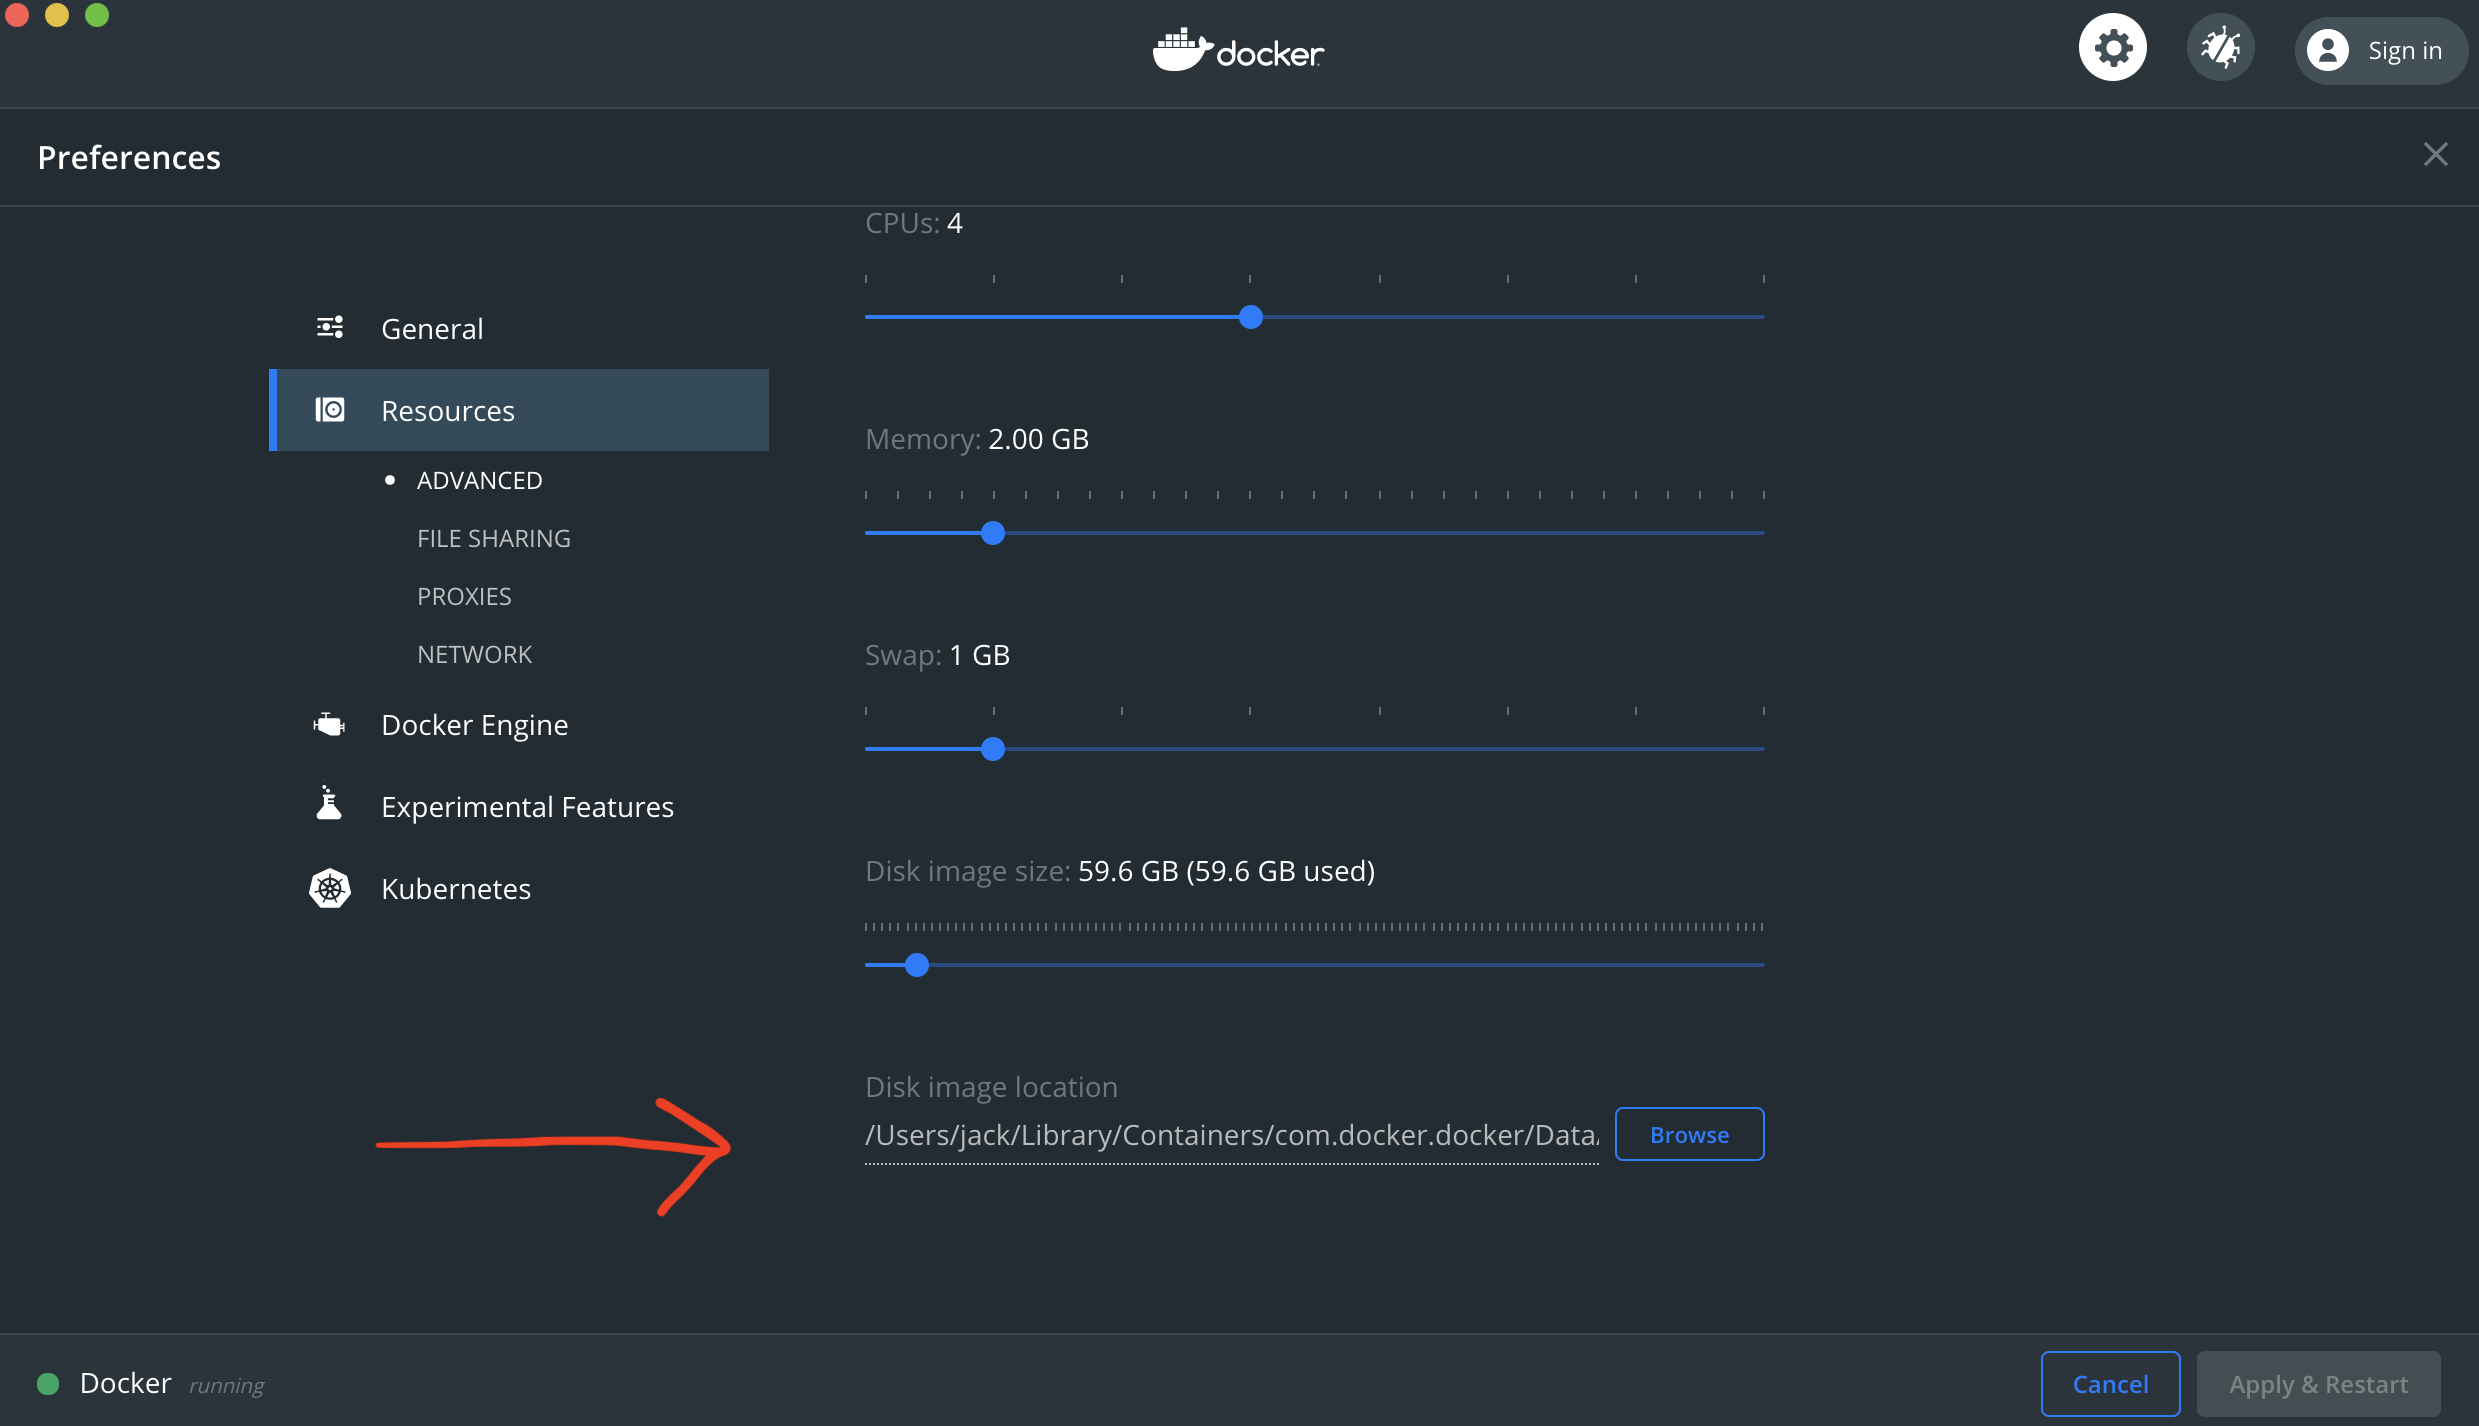This screenshot has height=1426, width=2479.
Task: Open the PROXIES settings section
Action: [464, 595]
